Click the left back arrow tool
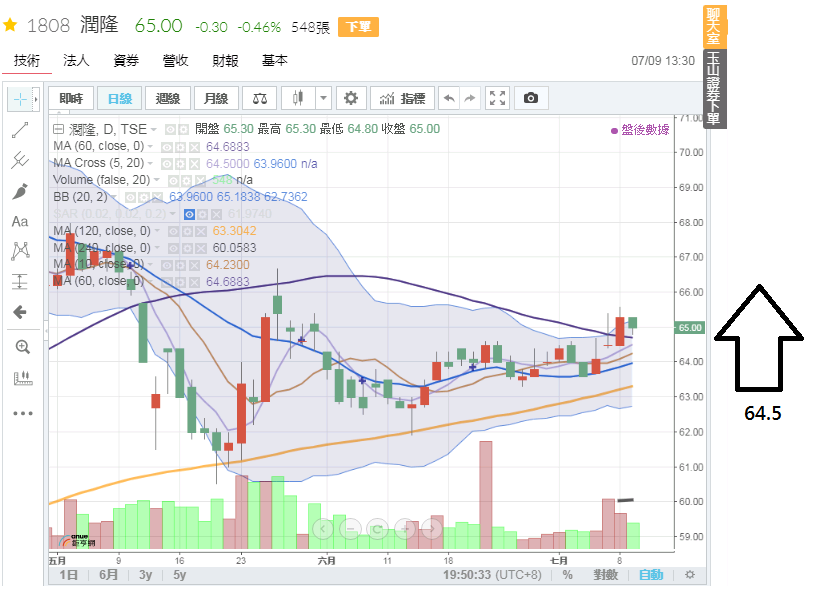This screenshot has width=830, height=600. 20,312
